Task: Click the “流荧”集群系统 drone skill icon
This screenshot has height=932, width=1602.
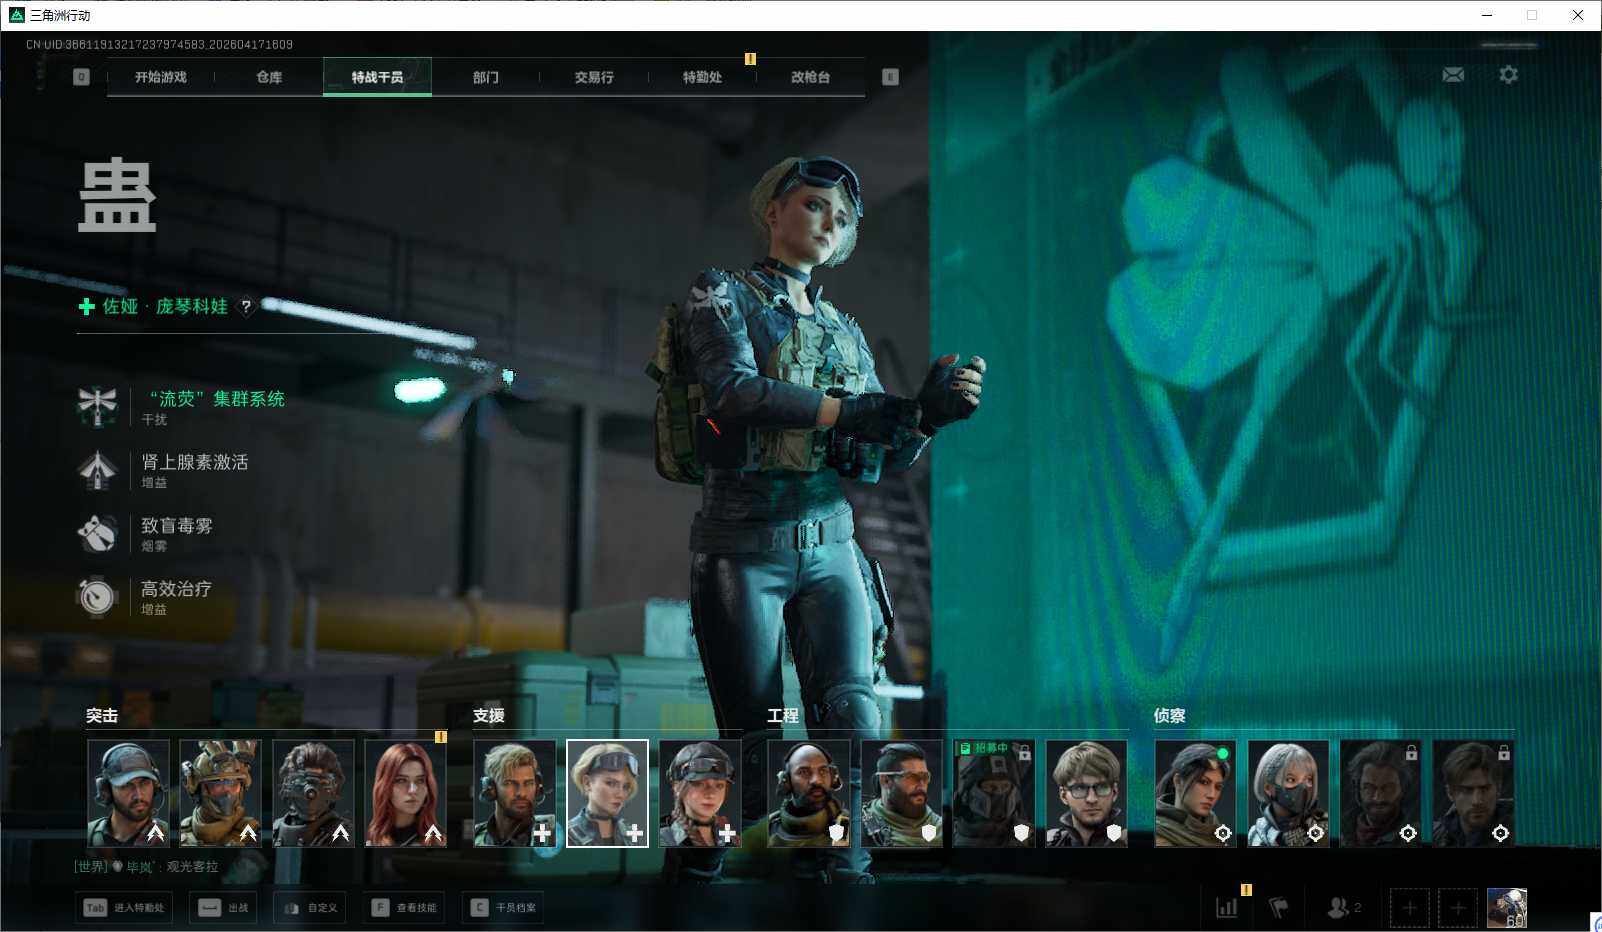Action: [x=98, y=406]
